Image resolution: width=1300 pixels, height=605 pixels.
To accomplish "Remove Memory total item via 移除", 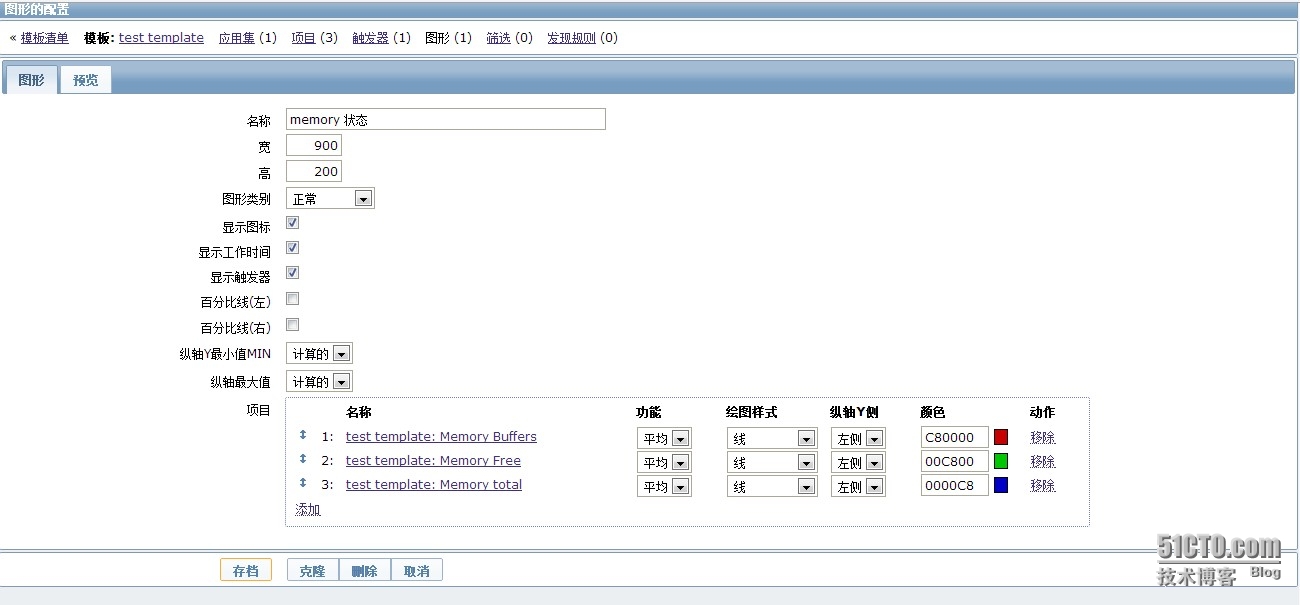I will pyautogui.click(x=1042, y=485).
